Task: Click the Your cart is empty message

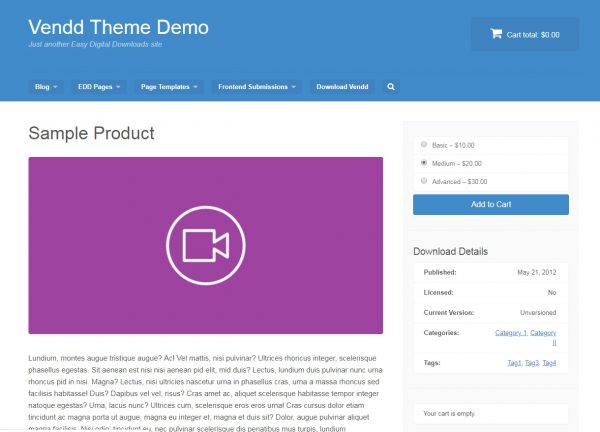Action: point(449,414)
